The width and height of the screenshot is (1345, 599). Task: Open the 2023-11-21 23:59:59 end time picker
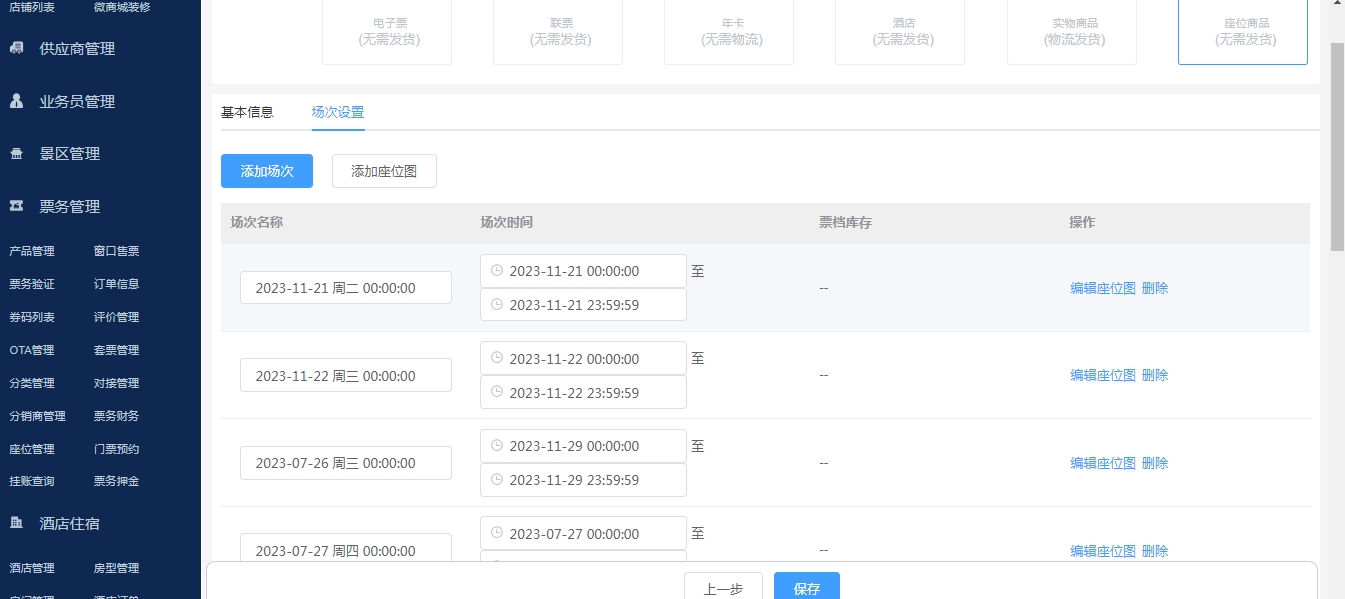[x=583, y=305]
